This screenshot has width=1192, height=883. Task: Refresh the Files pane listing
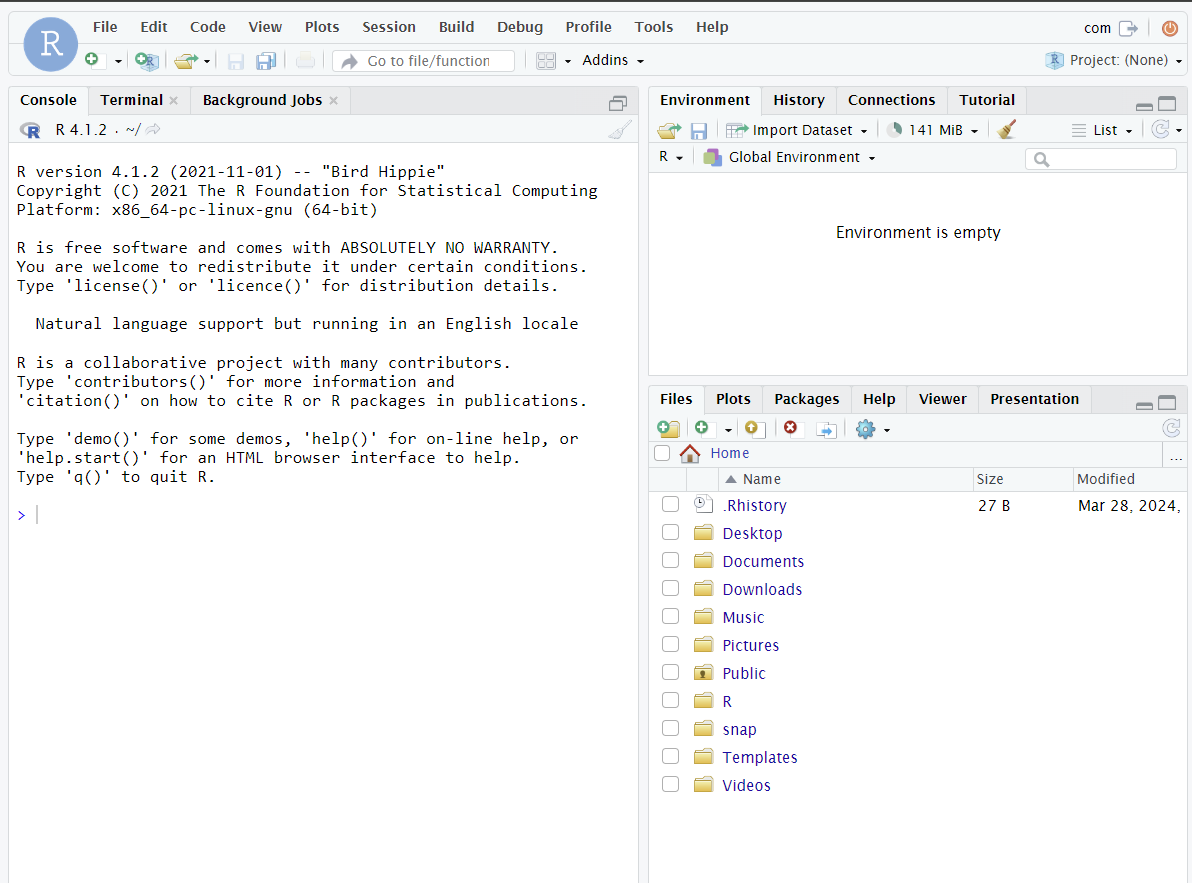coord(1171,429)
